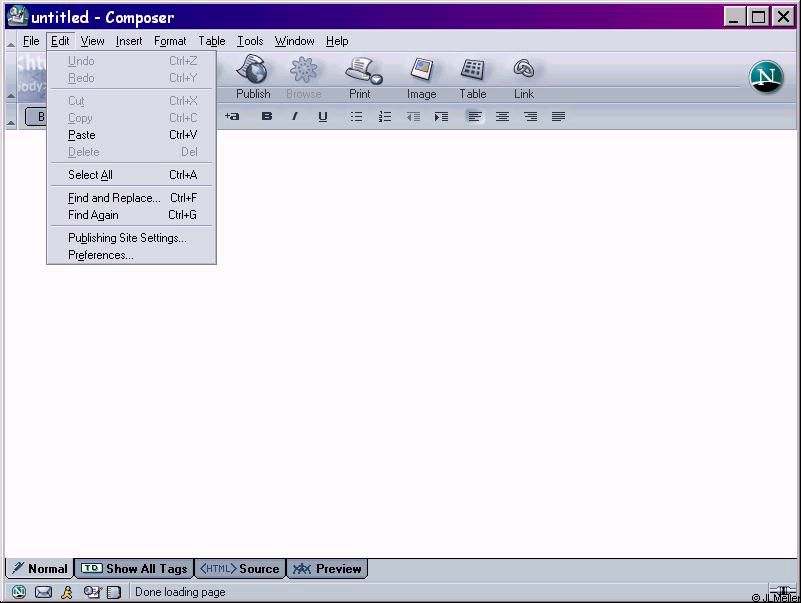The width and height of the screenshot is (801, 603).
Task: Insert a table using Table icon
Action: click(473, 77)
